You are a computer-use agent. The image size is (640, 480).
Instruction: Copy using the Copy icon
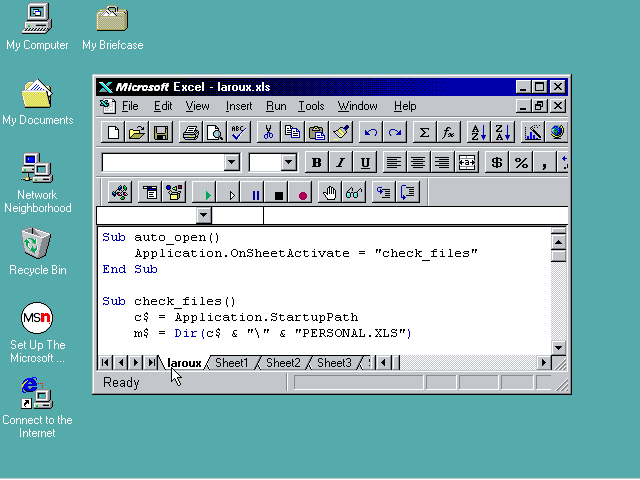pos(293,132)
